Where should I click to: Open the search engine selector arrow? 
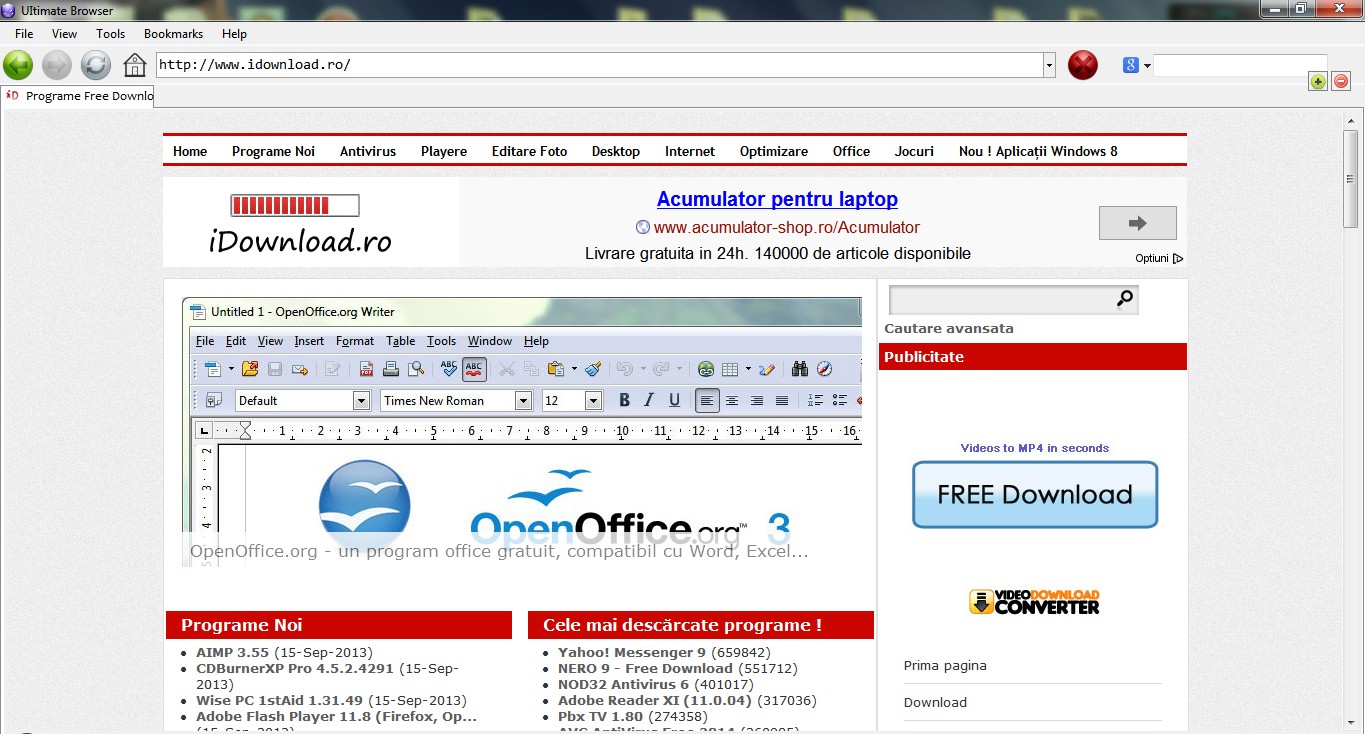click(1147, 66)
